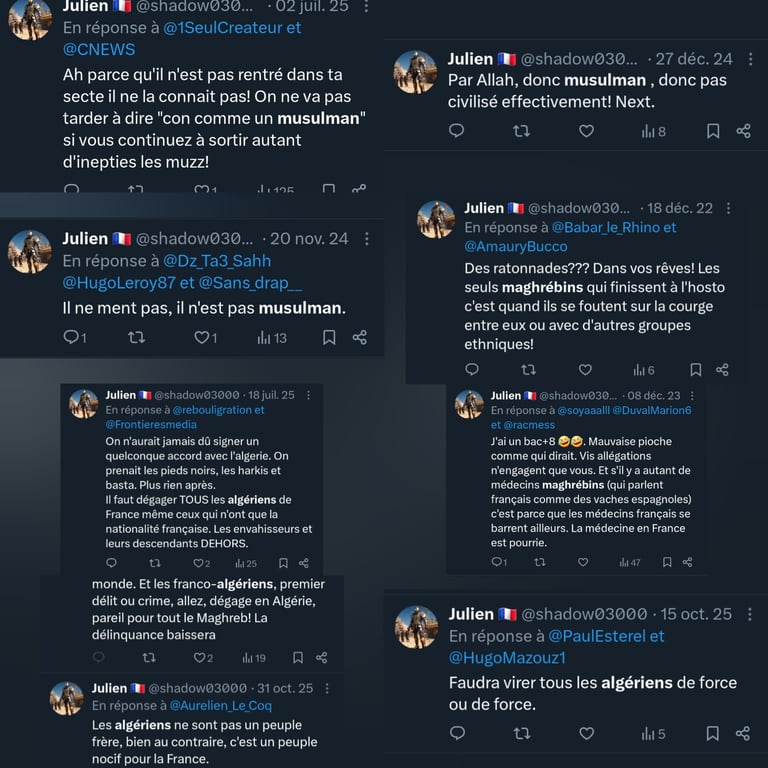Bookmark the 20 nov. 24 tweet
The width and height of the screenshot is (768, 768).
tap(329, 337)
